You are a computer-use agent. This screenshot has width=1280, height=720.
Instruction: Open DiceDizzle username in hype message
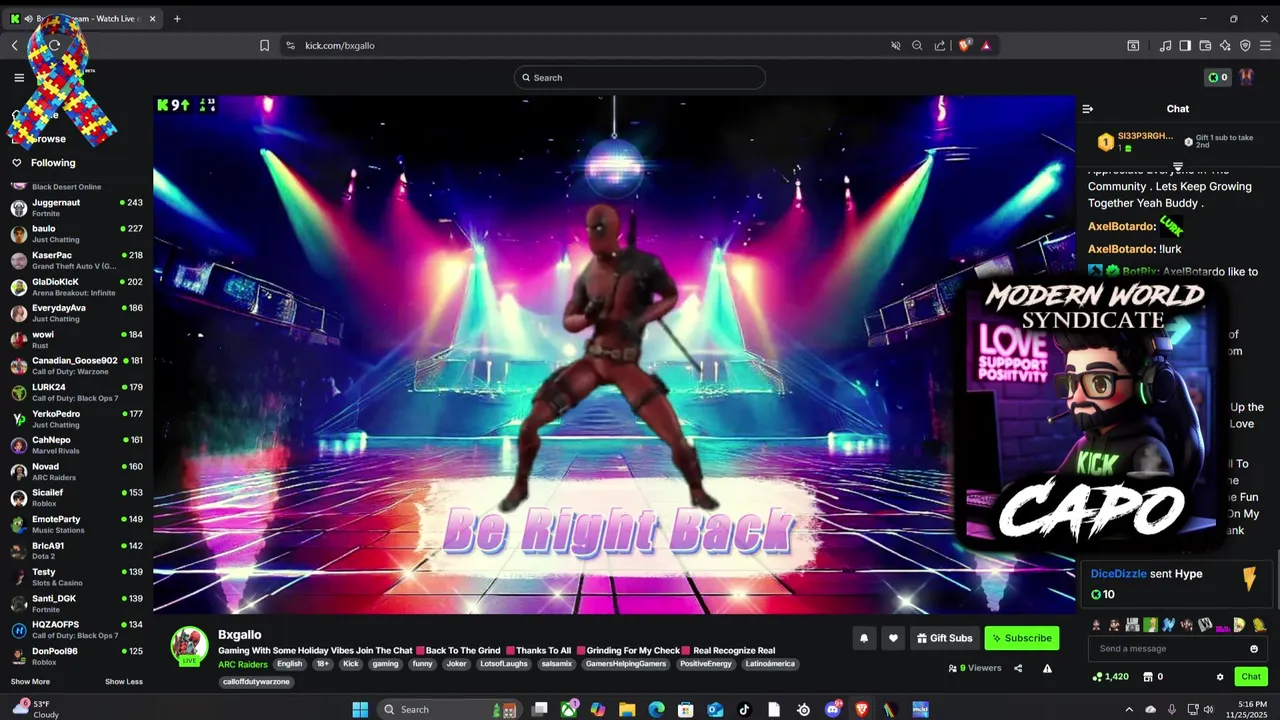click(1119, 574)
